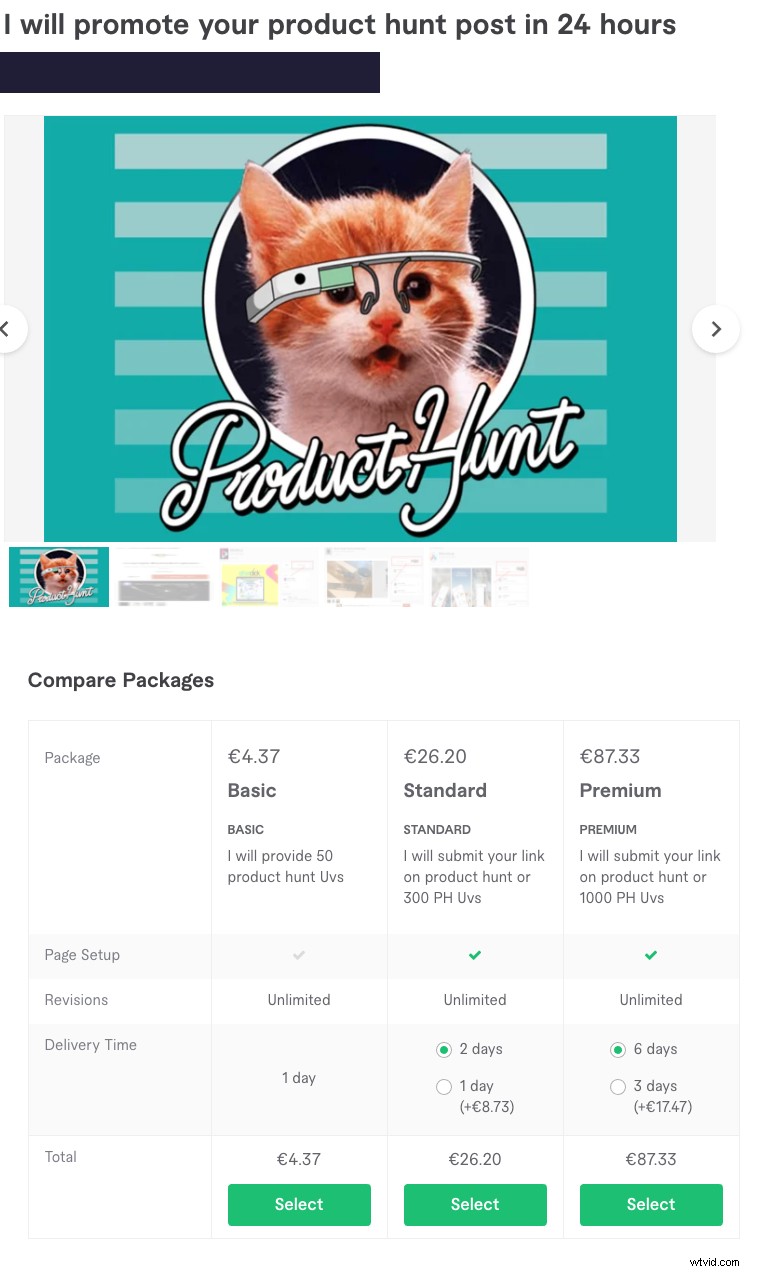Click the second gallery thumbnail
760x1272 pixels.
[163, 577]
